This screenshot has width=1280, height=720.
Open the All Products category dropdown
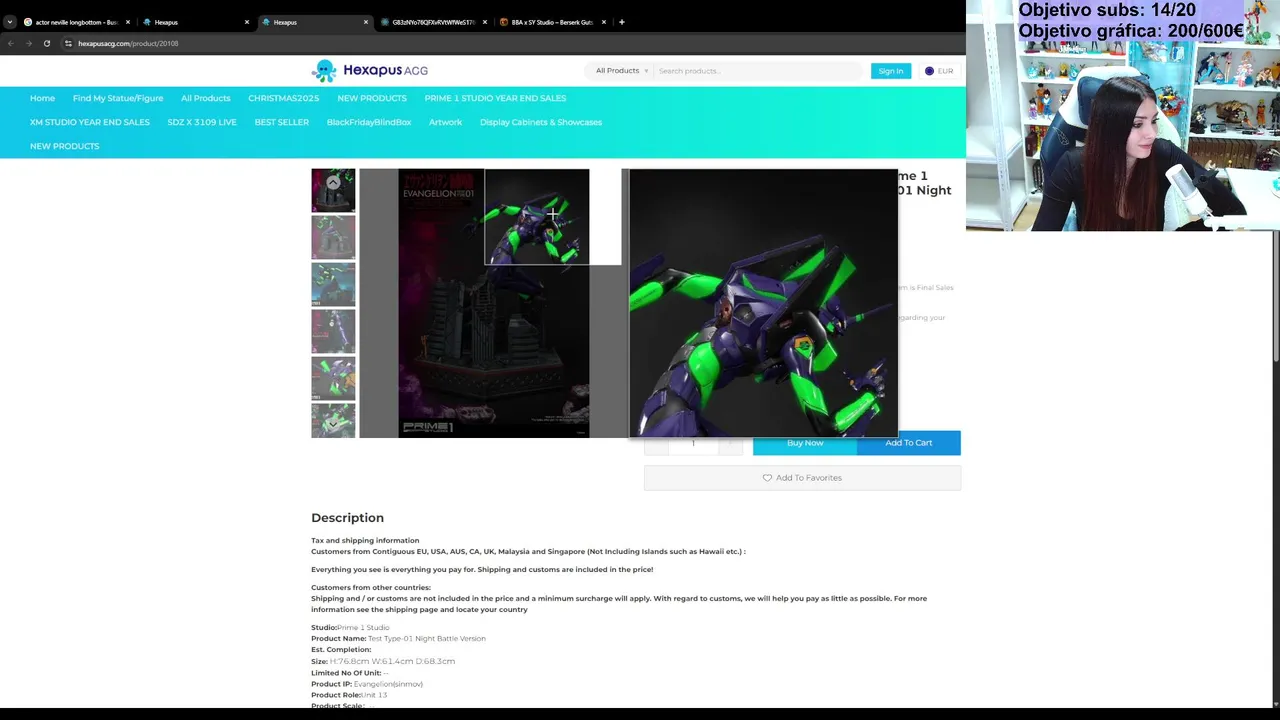coord(621,71)
